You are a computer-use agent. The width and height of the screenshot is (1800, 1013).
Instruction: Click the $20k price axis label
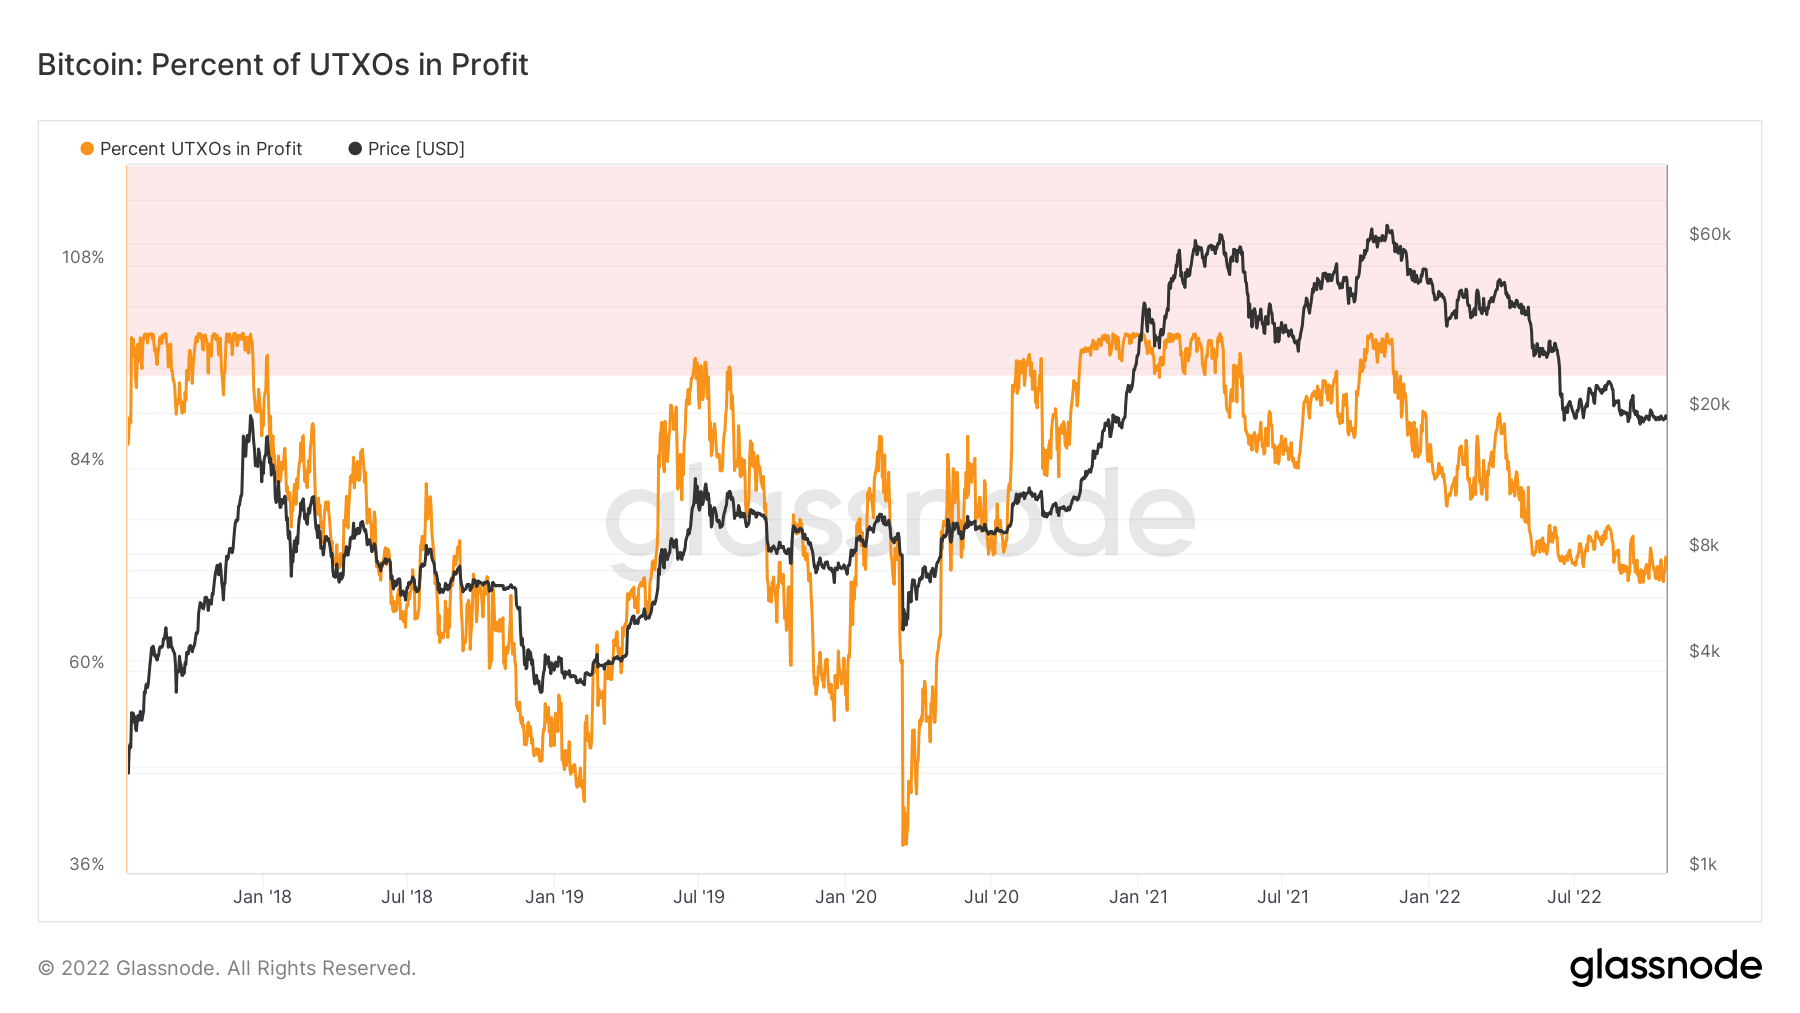1709,404
